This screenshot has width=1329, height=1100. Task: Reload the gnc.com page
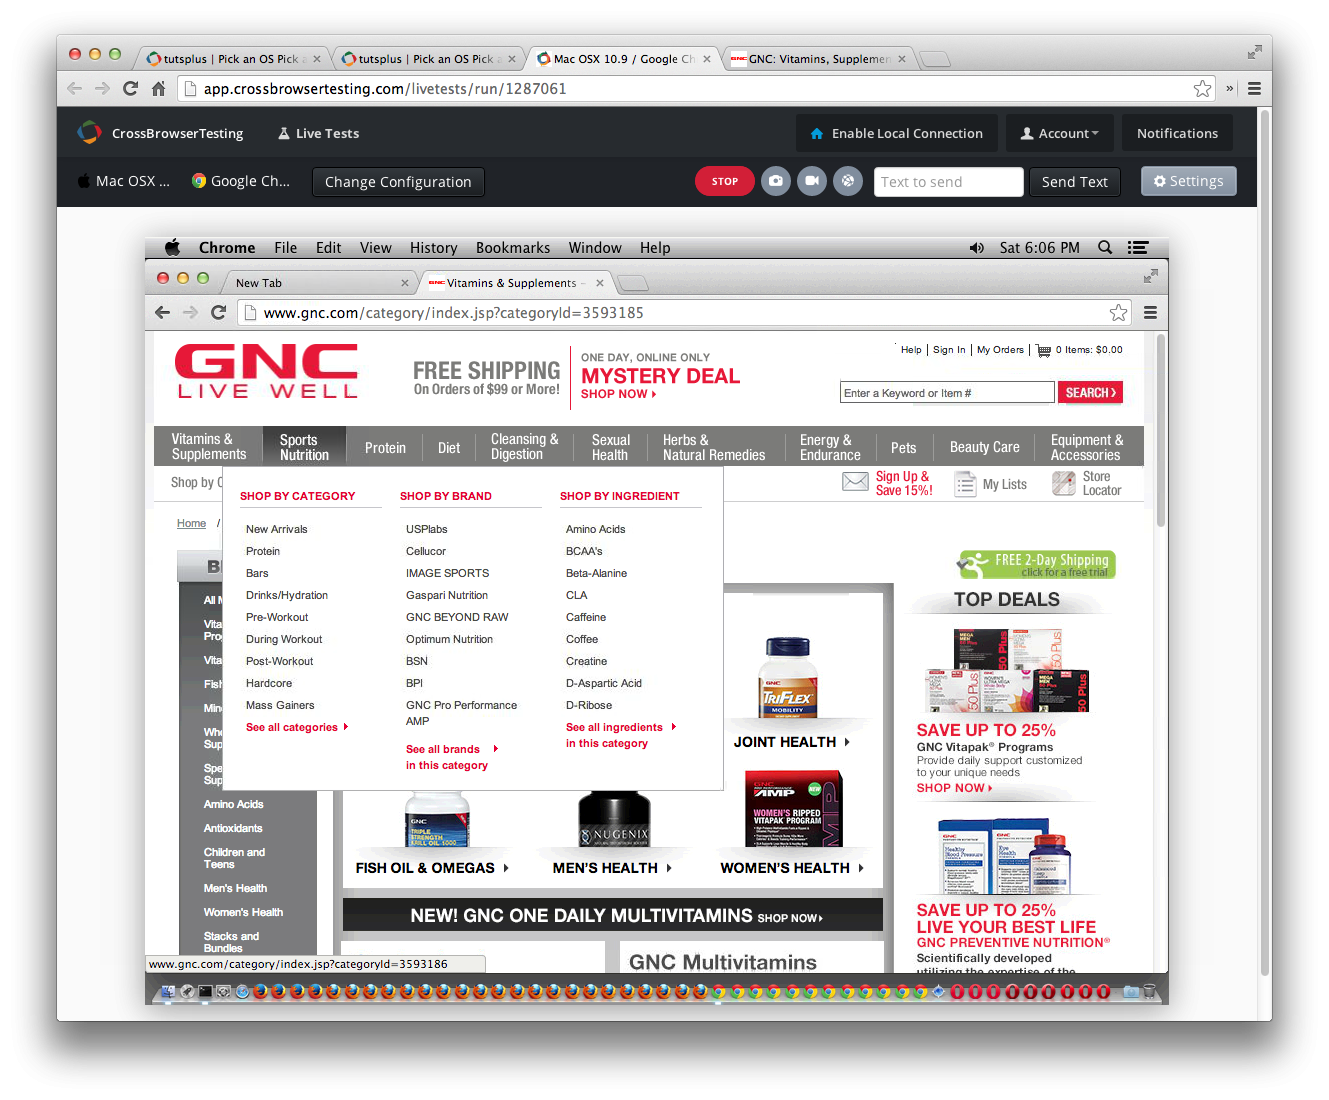point(219,312)
